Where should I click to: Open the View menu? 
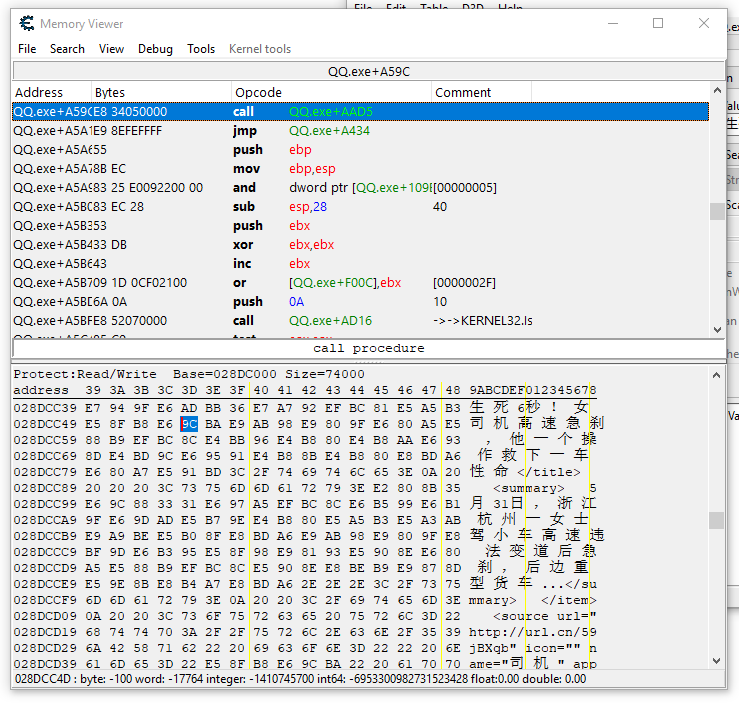[x=111, y=49]
